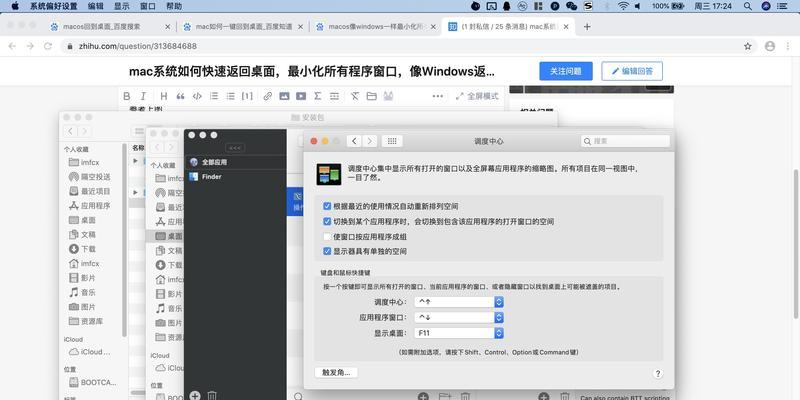This screenshot has width=800, height=400.
Task: Open Spotlight search in the menu bar
Action: 747,6
